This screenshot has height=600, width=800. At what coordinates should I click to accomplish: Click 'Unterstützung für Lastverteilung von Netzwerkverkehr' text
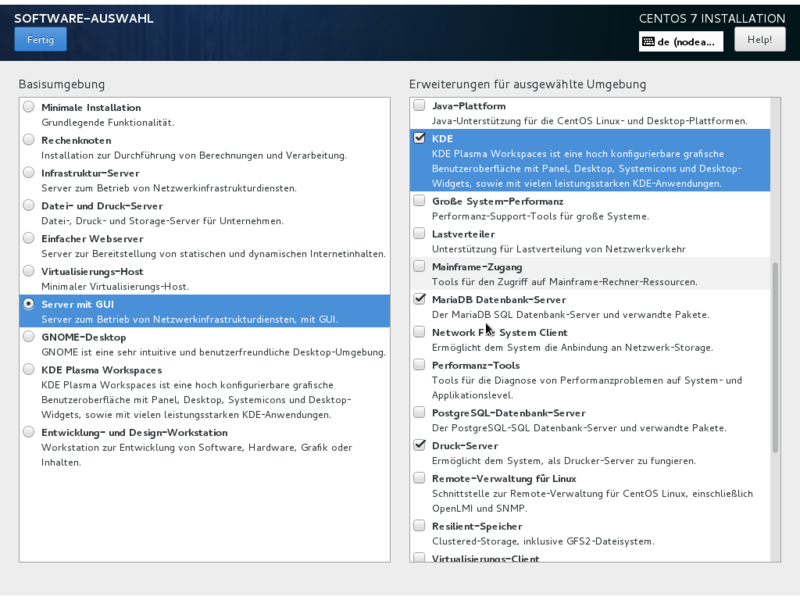pyautogui.click(x=559, y=249)
